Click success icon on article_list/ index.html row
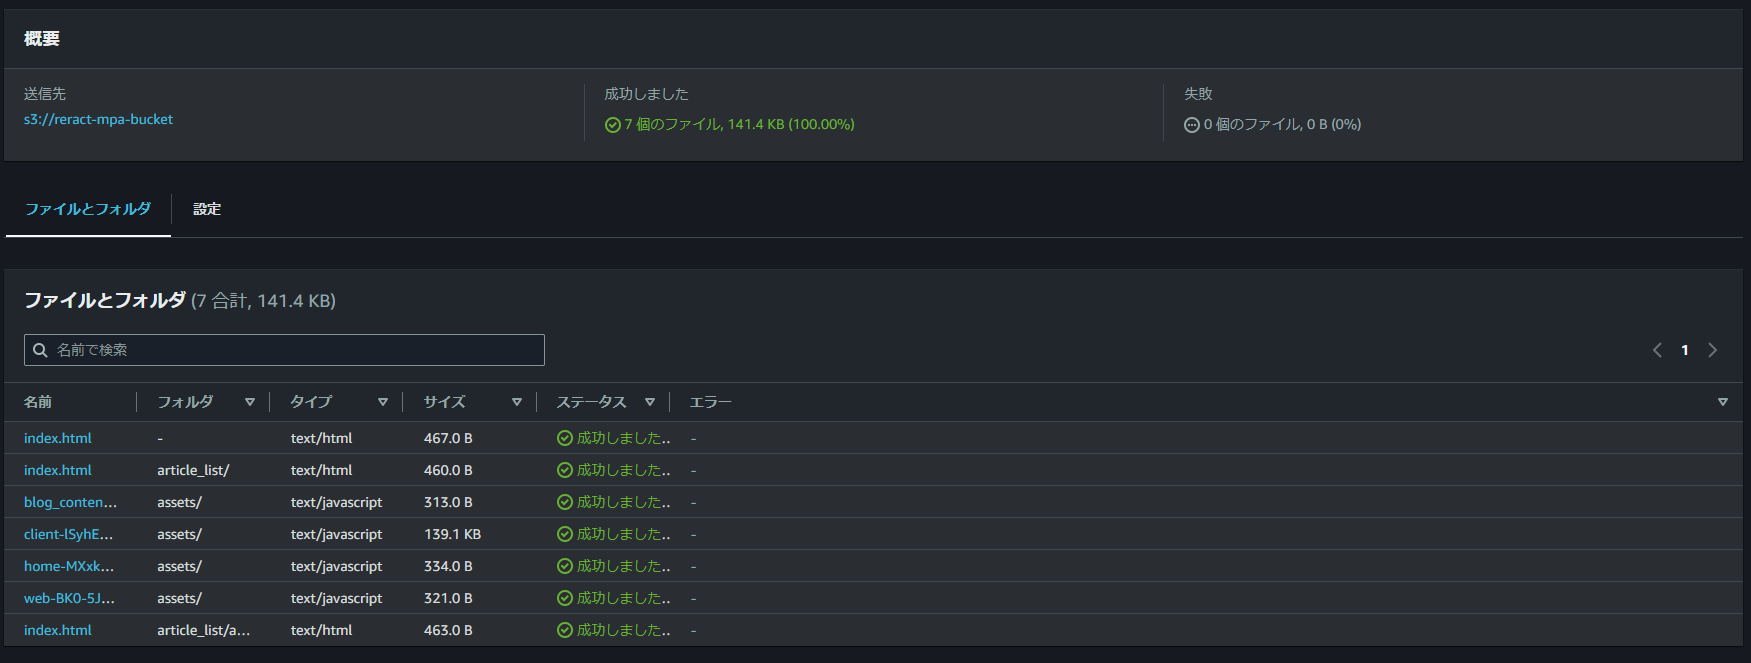 click(x=563, y=469)
